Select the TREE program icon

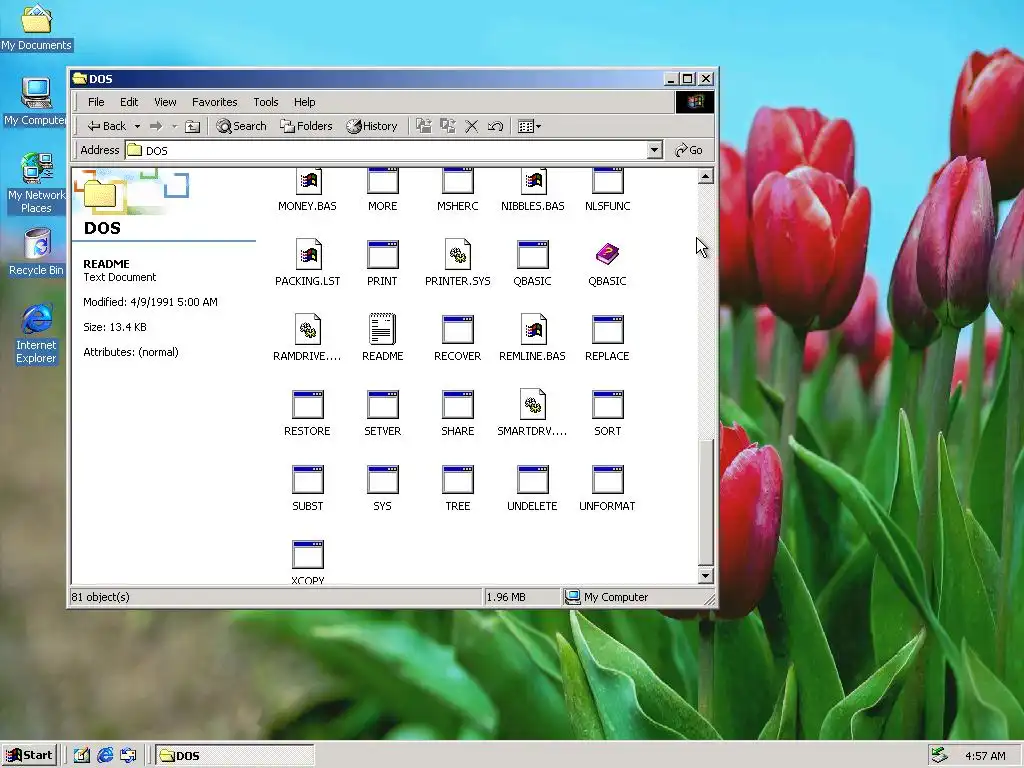(x=458, y=480)
